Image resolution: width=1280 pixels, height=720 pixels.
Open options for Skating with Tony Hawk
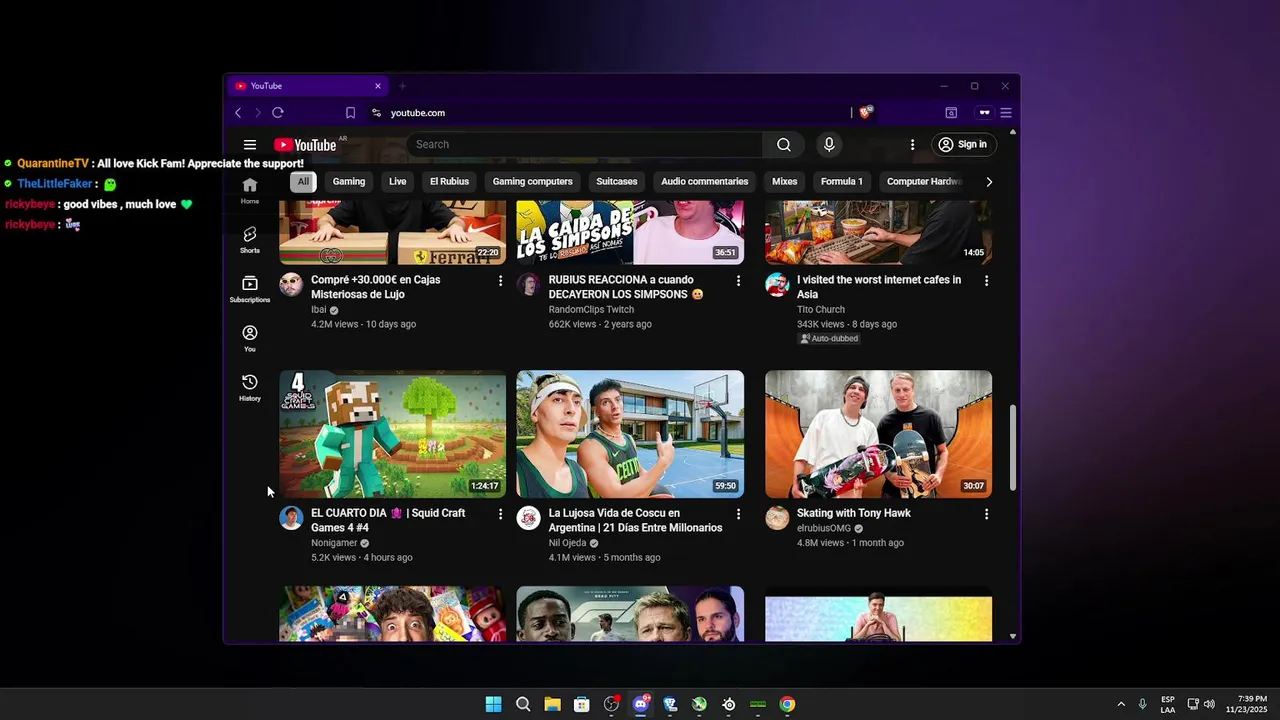[x=986, y=514]
